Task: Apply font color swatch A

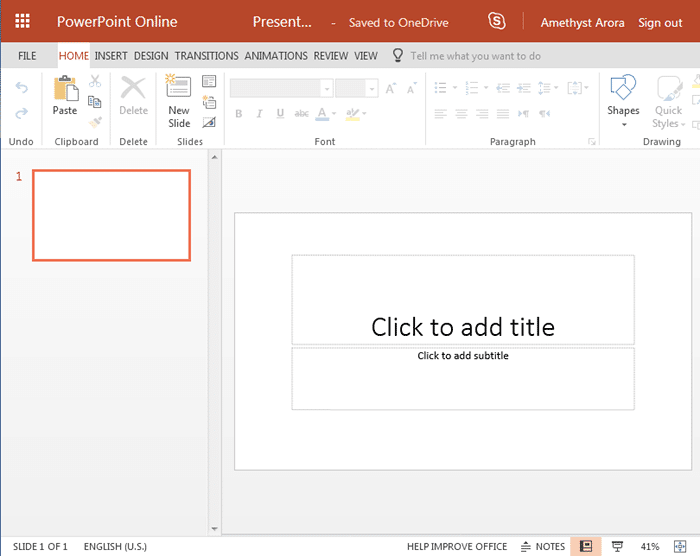Action: (x=322, y=114)
